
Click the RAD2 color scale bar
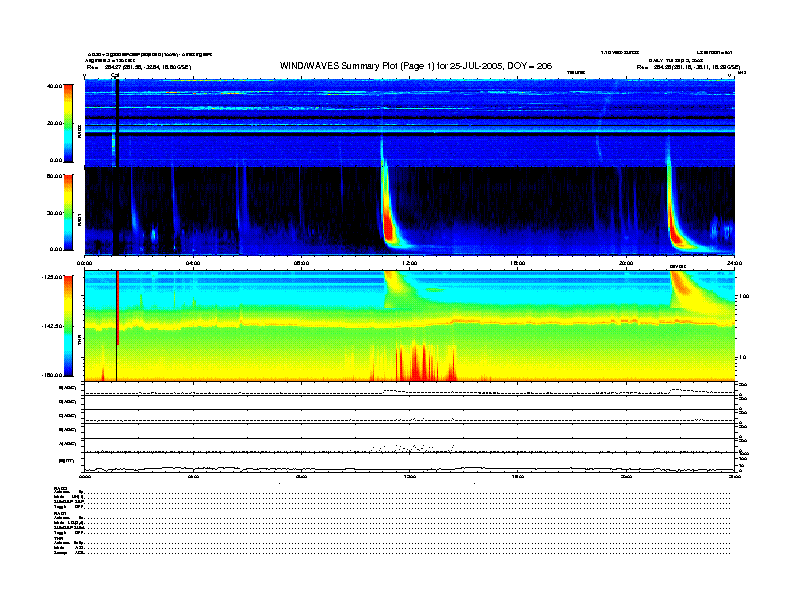point(68,123)
